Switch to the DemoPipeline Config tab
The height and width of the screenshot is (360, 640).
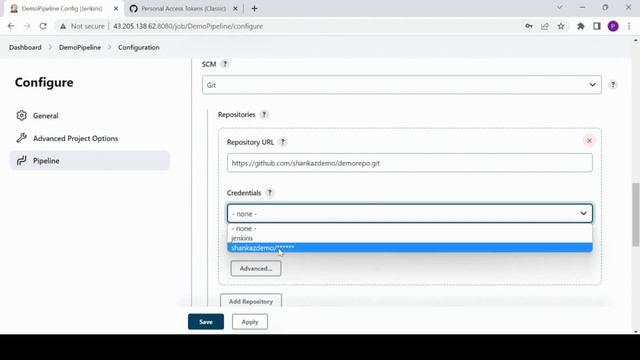coord(62,8)
